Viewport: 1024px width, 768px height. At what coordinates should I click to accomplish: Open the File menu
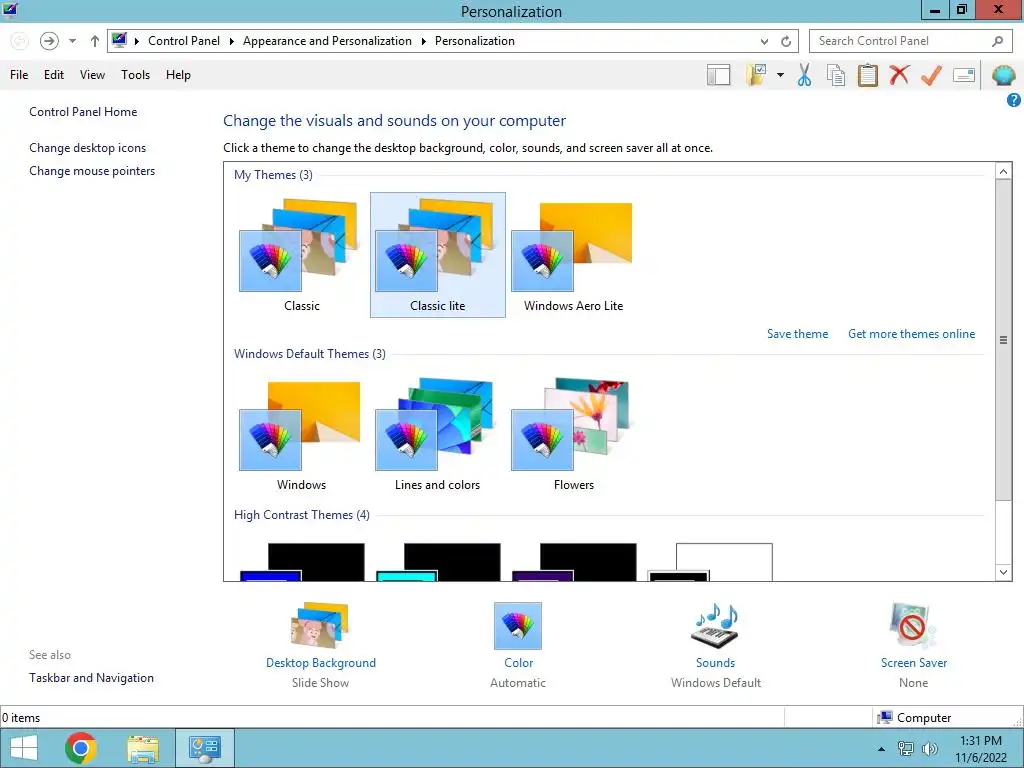pyautogui.click(x=19, y=75)
